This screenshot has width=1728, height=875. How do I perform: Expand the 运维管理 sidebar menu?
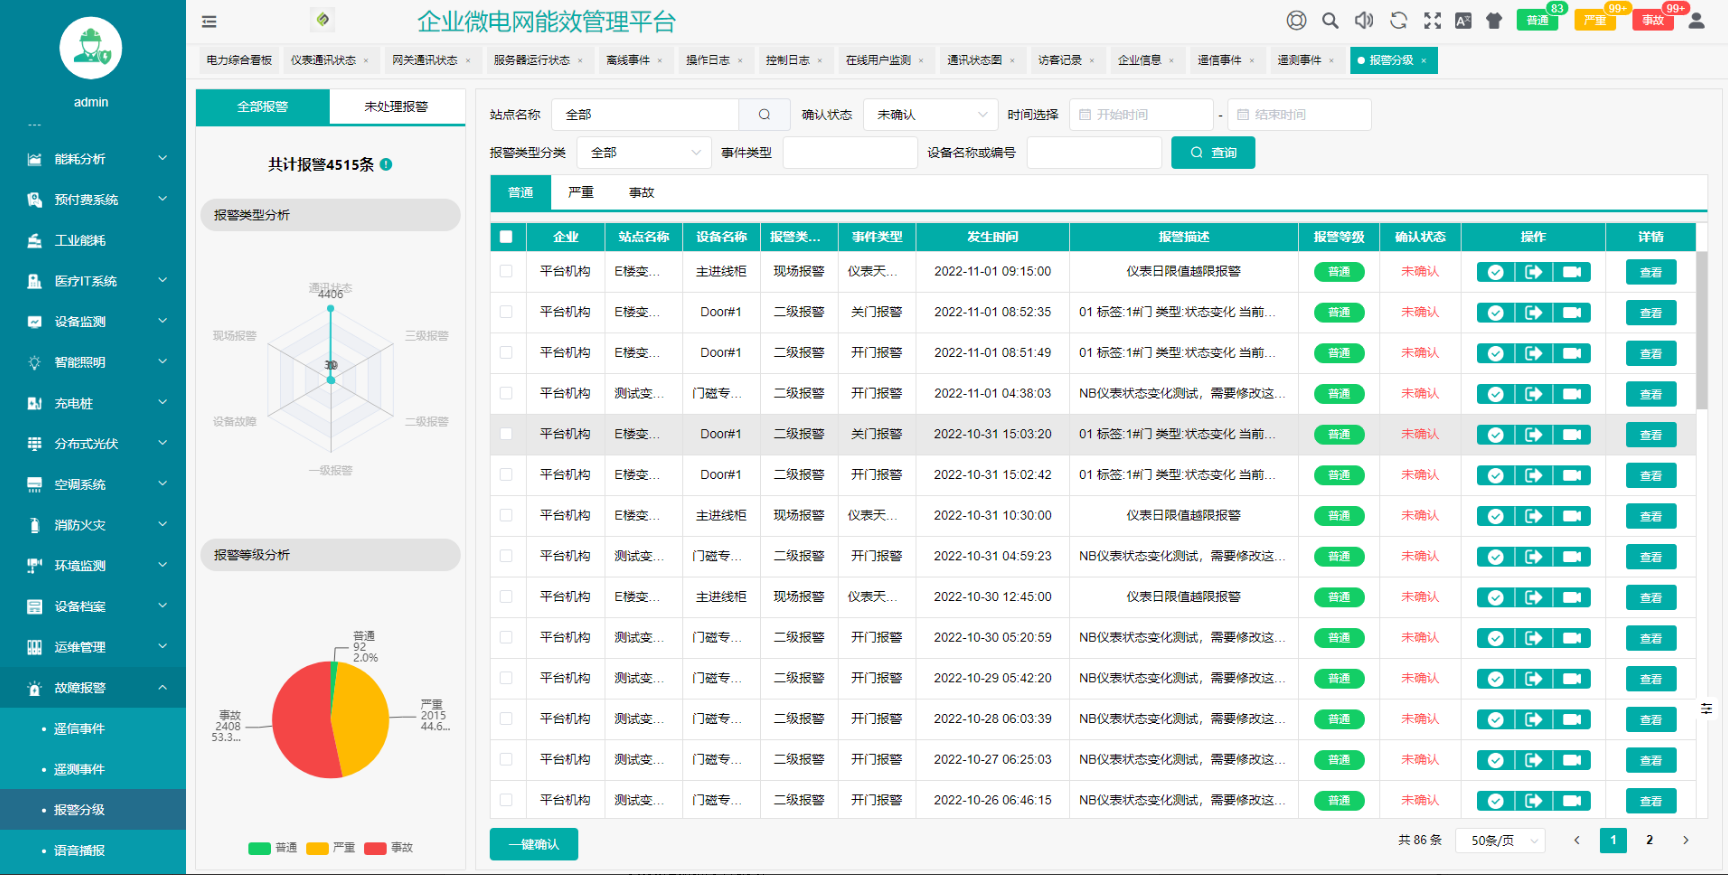(x=93, y=647)
